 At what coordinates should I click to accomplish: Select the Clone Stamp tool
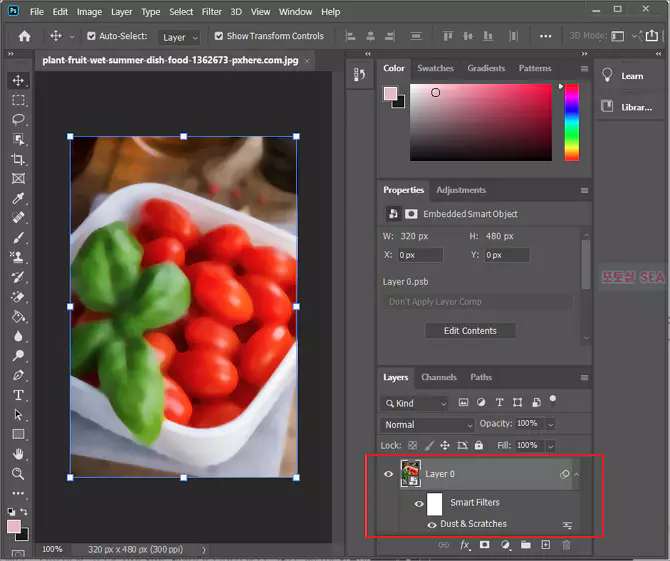[18, 257]
